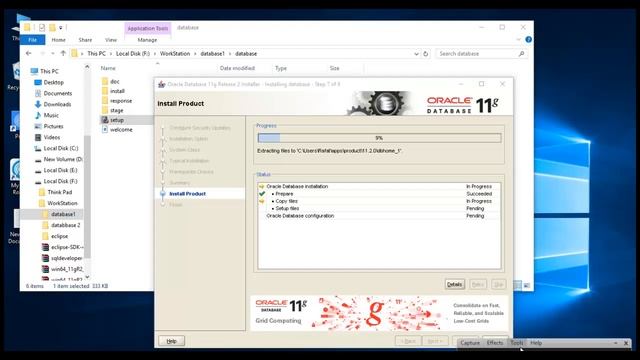Select the welcome file
This screenshot has height=360, width=640.
(x=121, y=130)
